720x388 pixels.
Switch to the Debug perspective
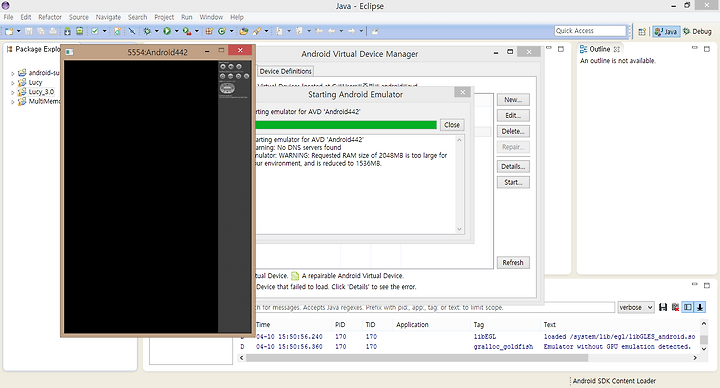(697, 31)
